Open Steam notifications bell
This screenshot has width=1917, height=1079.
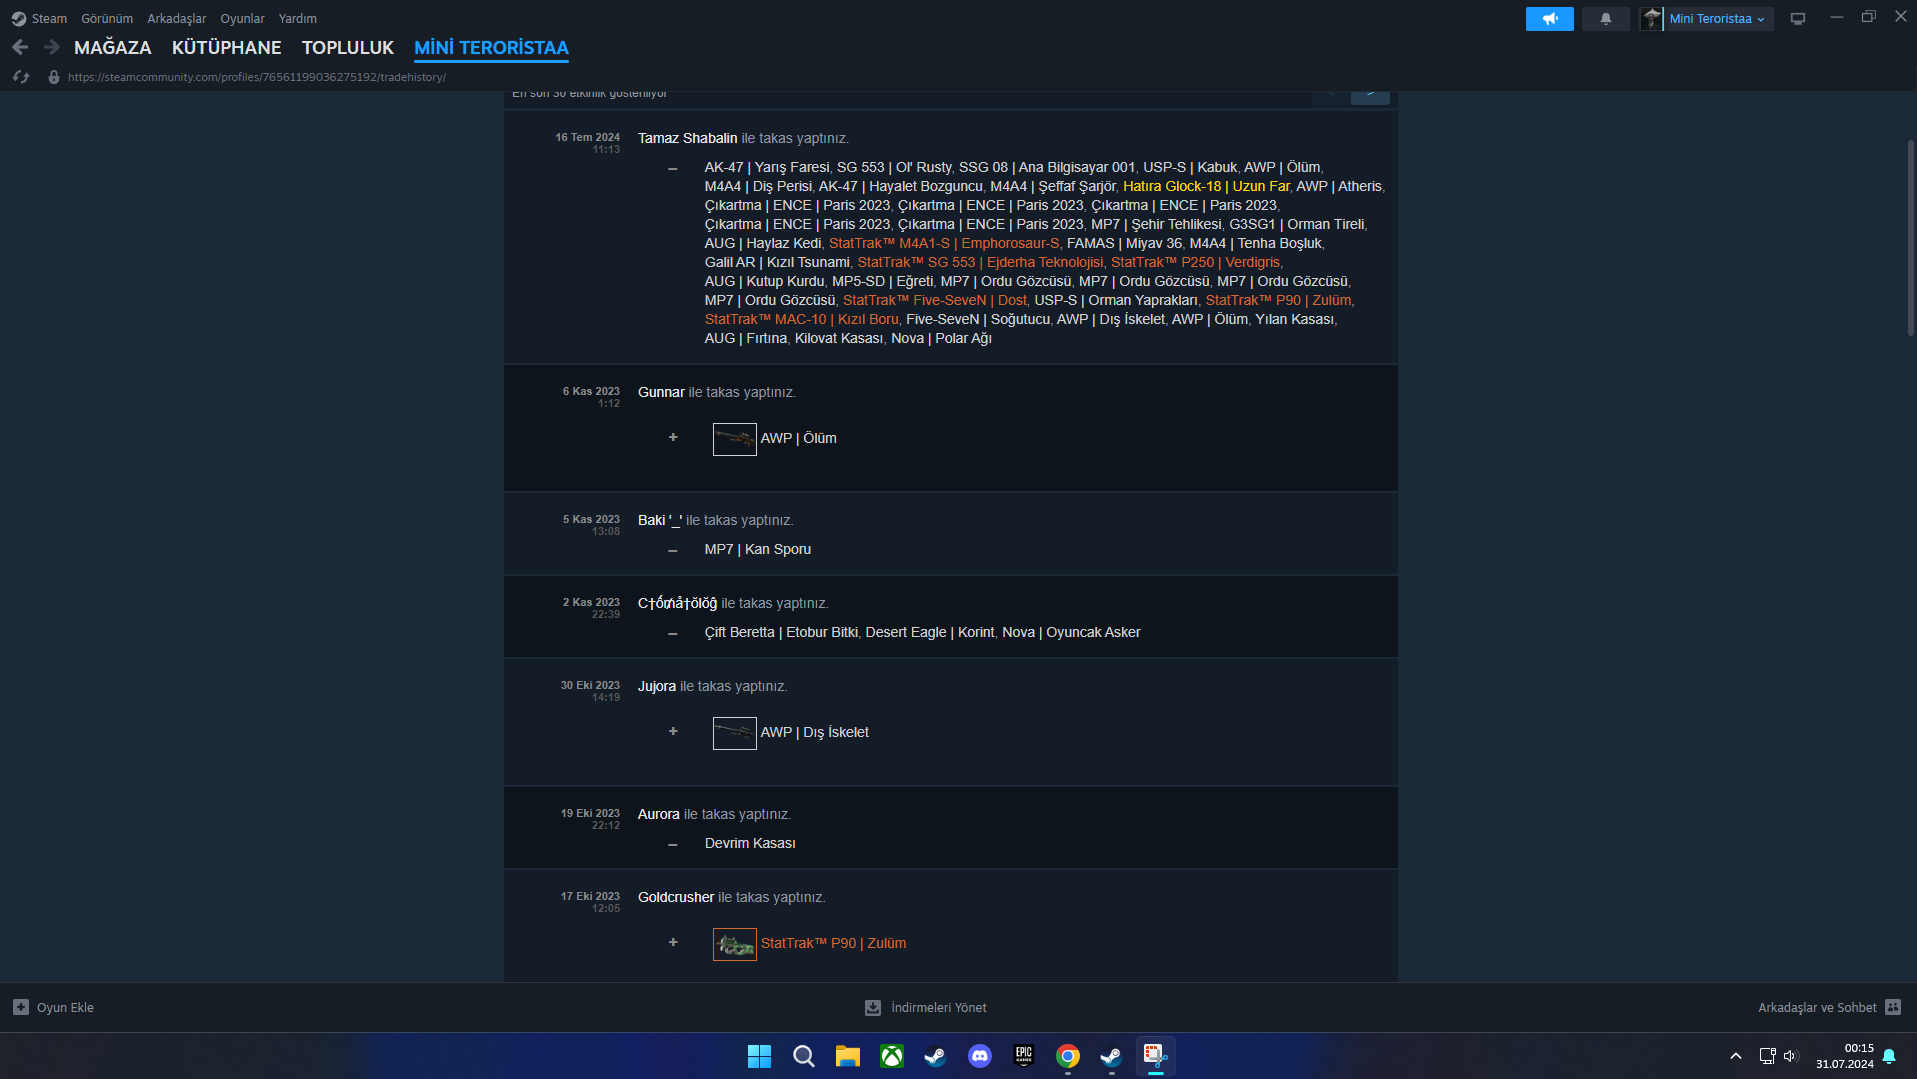click(x=1606, y=19)
